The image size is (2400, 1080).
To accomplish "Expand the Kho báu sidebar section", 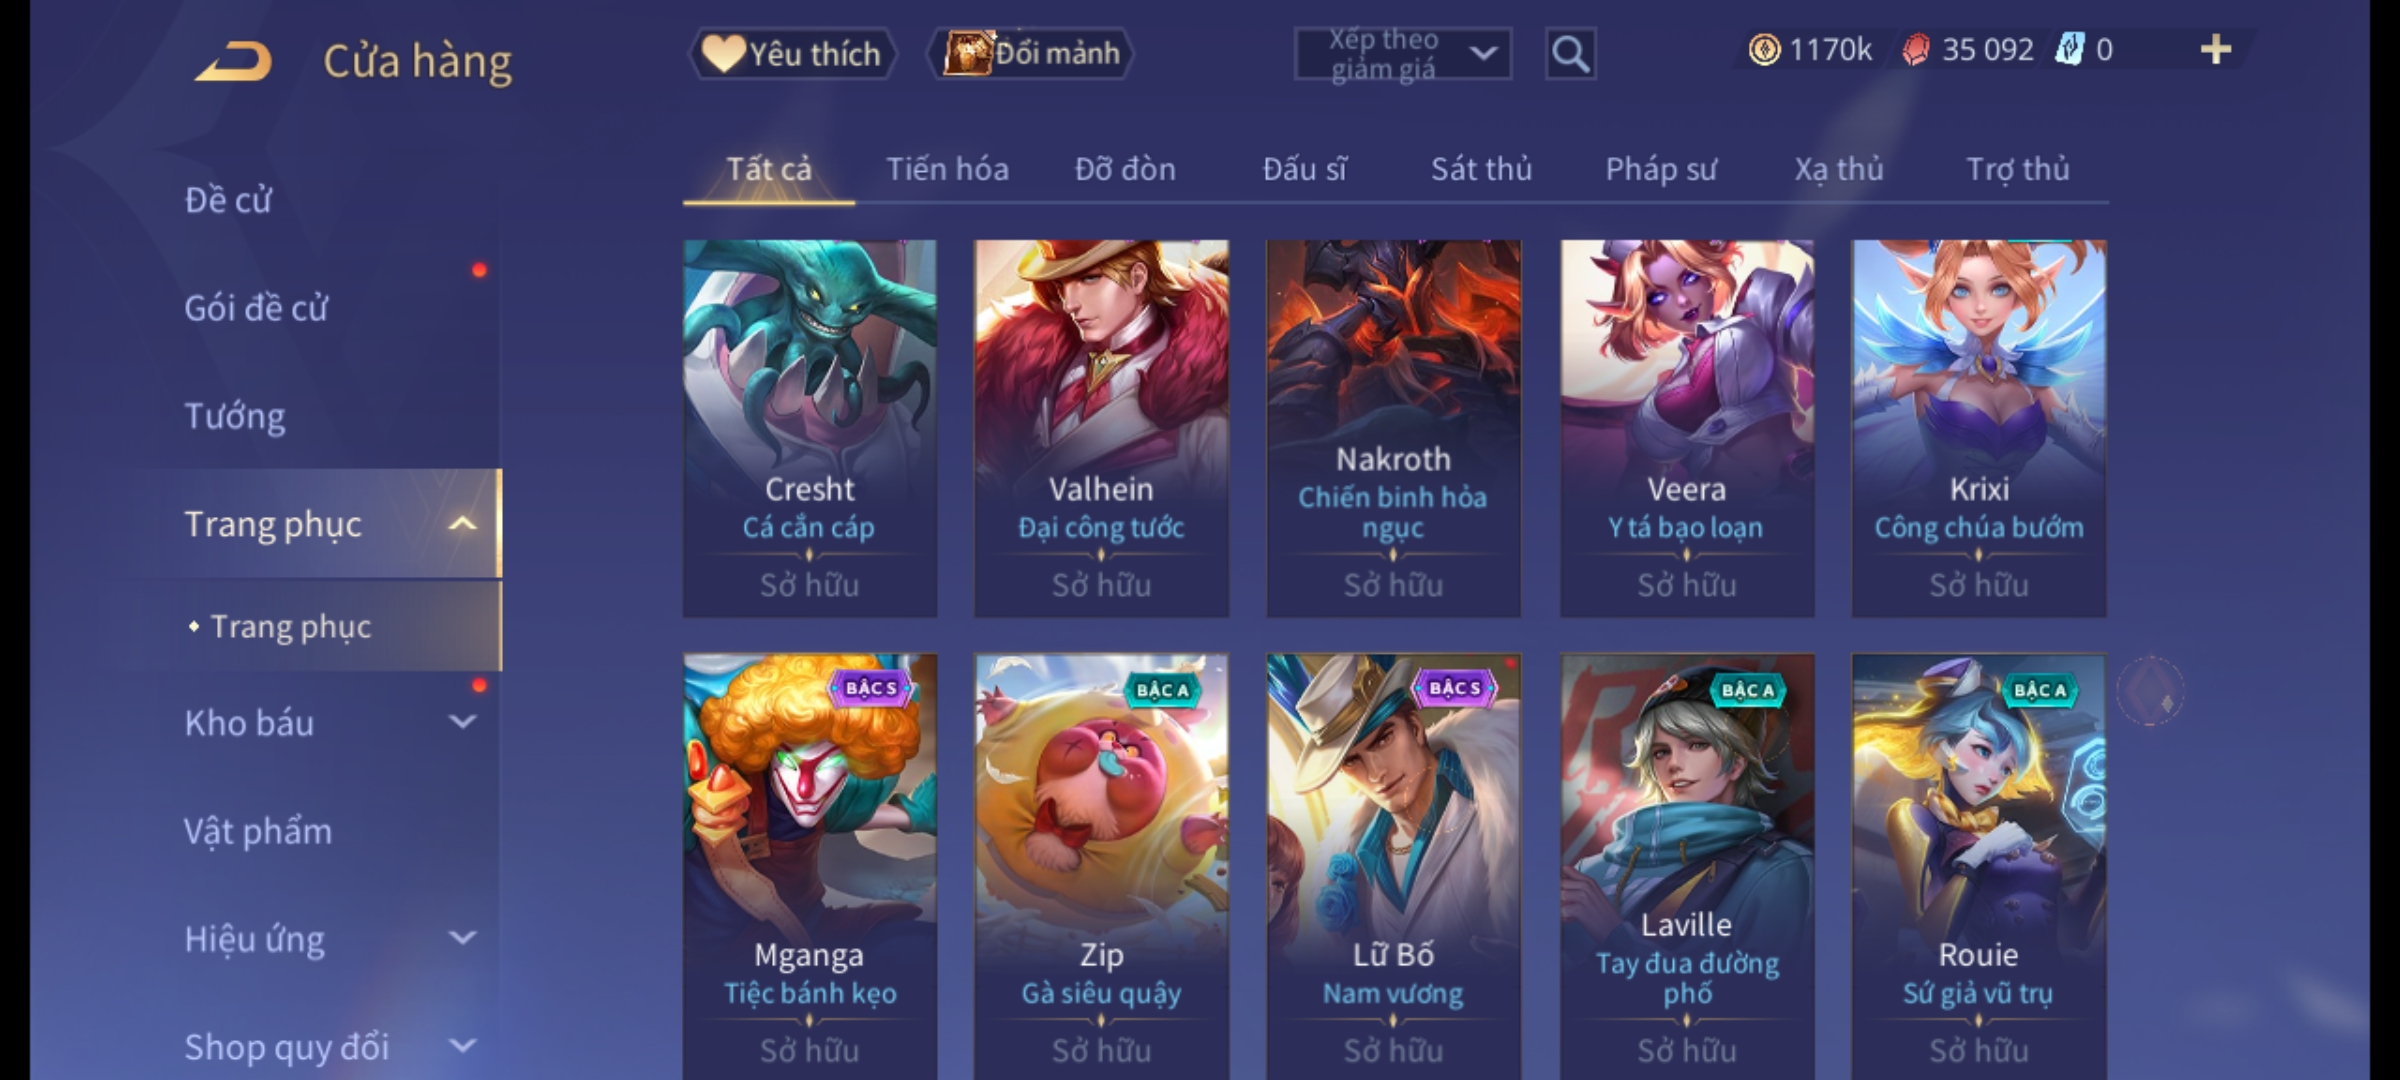I will coord(462,721).
